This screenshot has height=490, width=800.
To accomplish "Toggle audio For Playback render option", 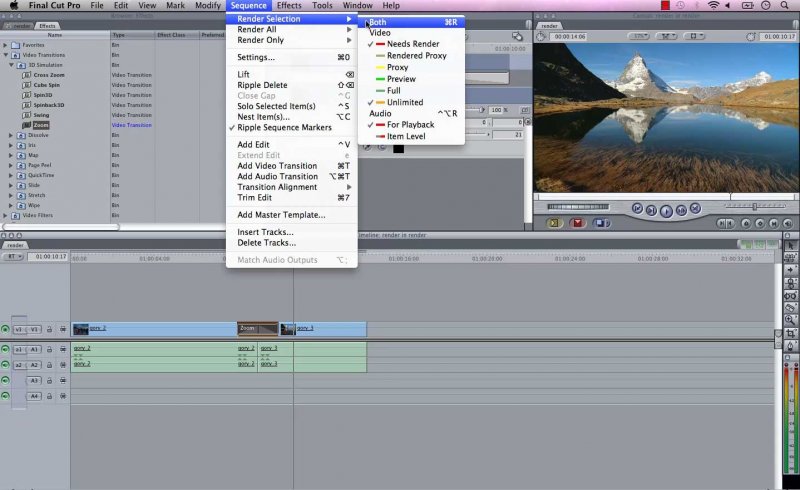I will 410,124.
